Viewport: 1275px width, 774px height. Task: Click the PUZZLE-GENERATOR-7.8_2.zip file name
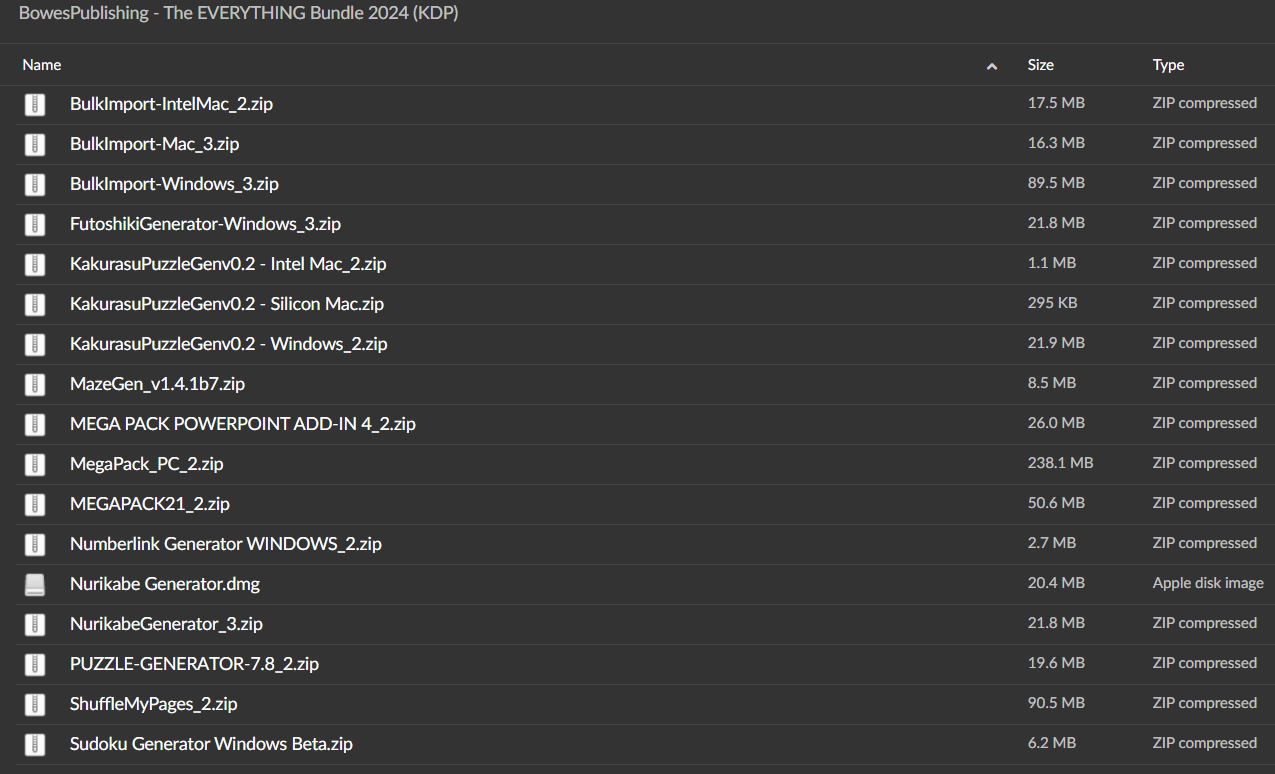194,664
